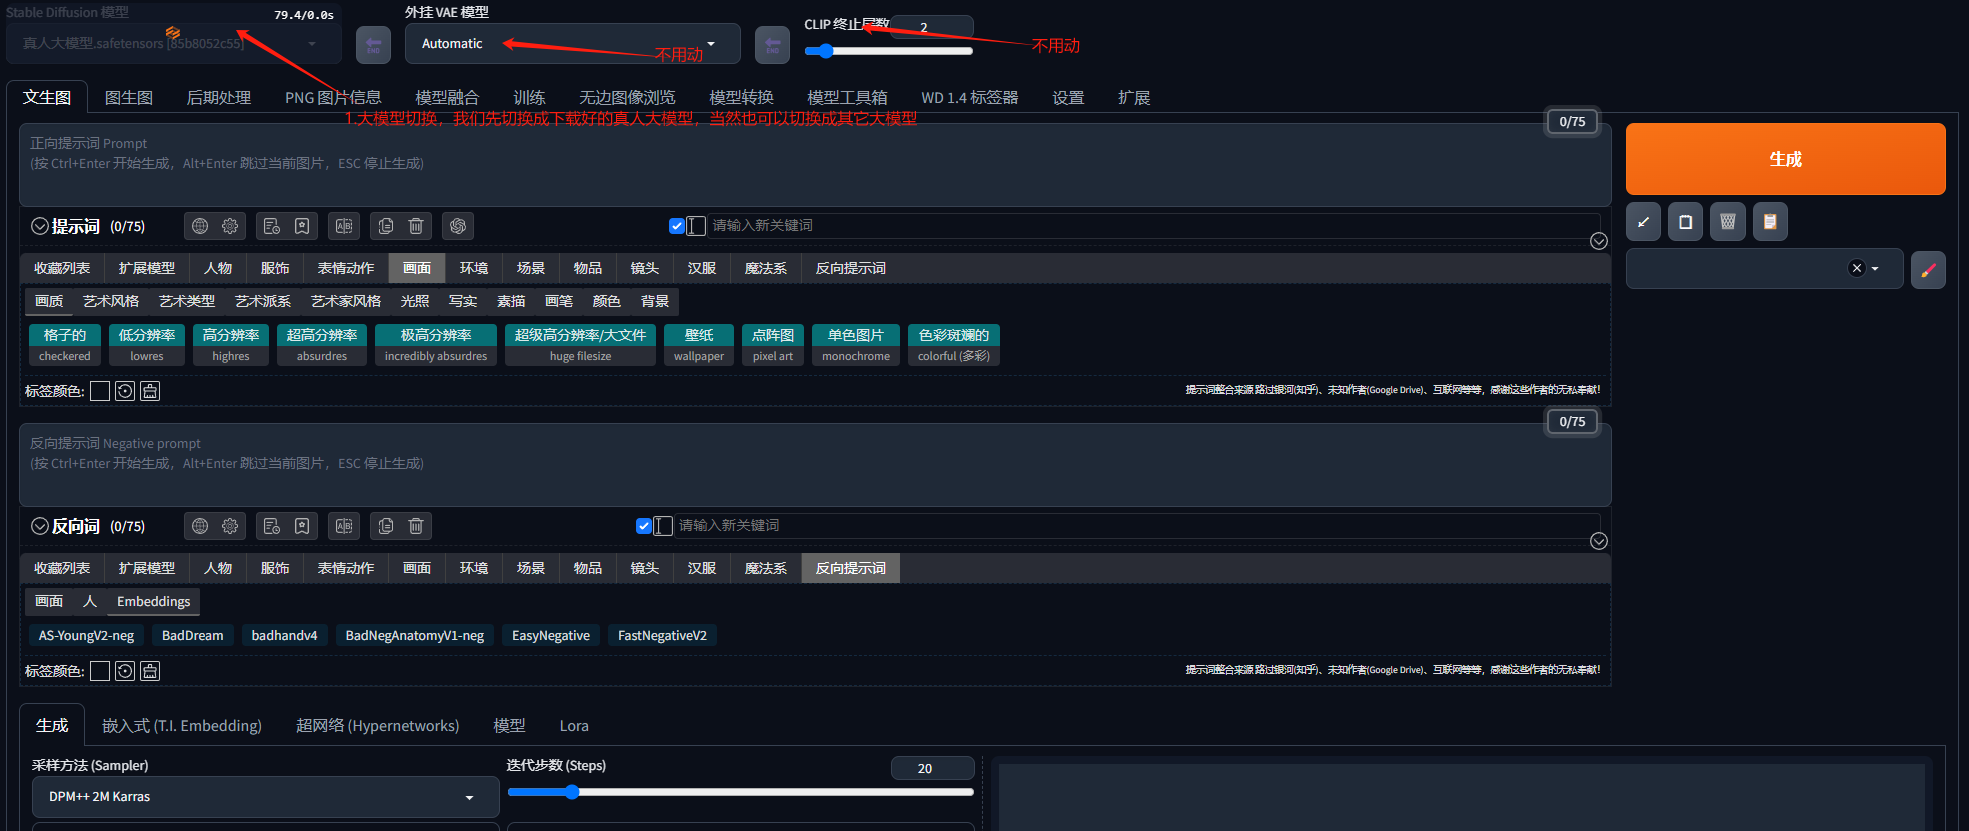Click ChatGPT icon in 提示词 toolbar
Image resolution: width=1969 pixels, height=831 pixels.
point(458,226)
